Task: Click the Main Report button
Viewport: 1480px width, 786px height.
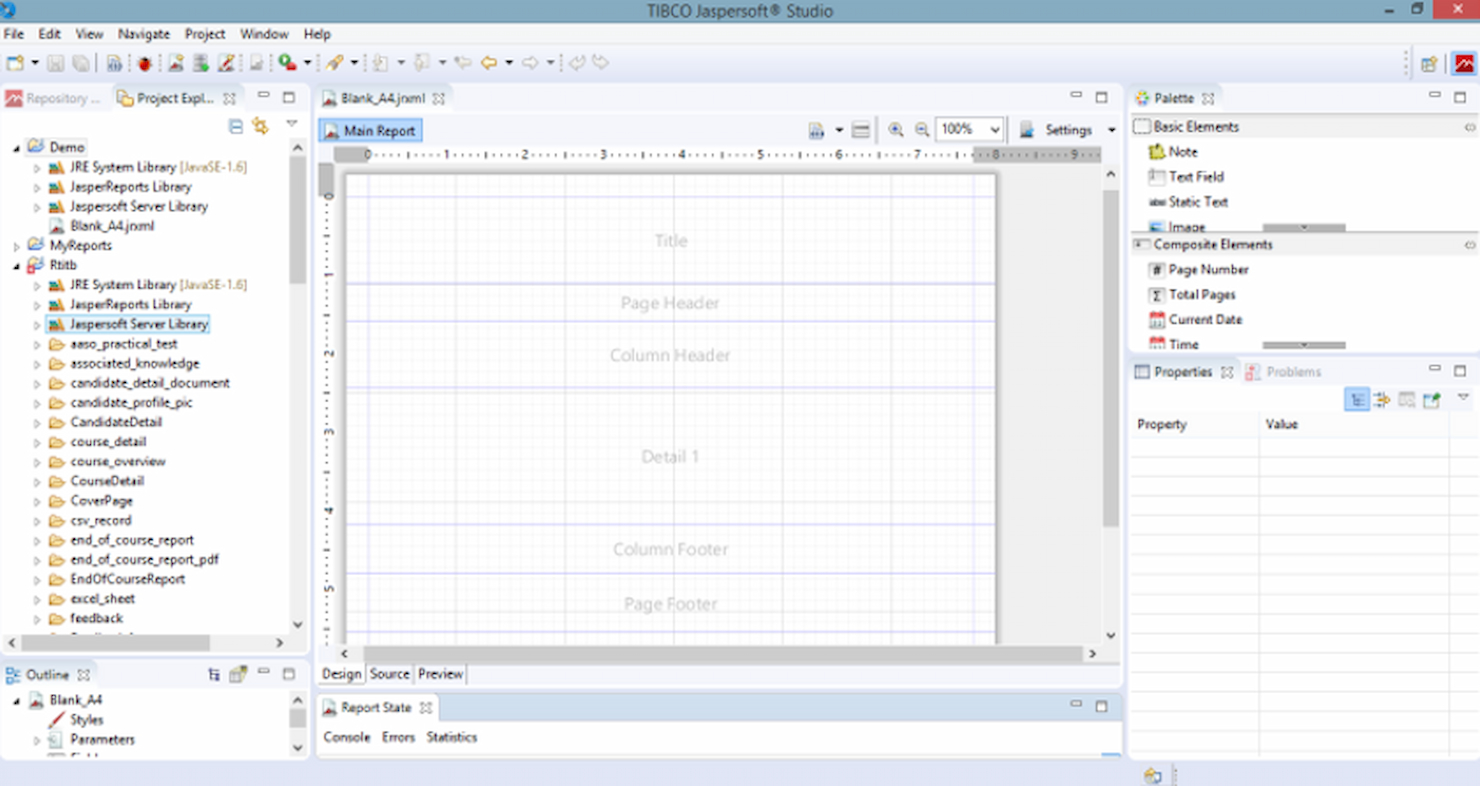Action: pyautogui.click(x=370, y=131)
